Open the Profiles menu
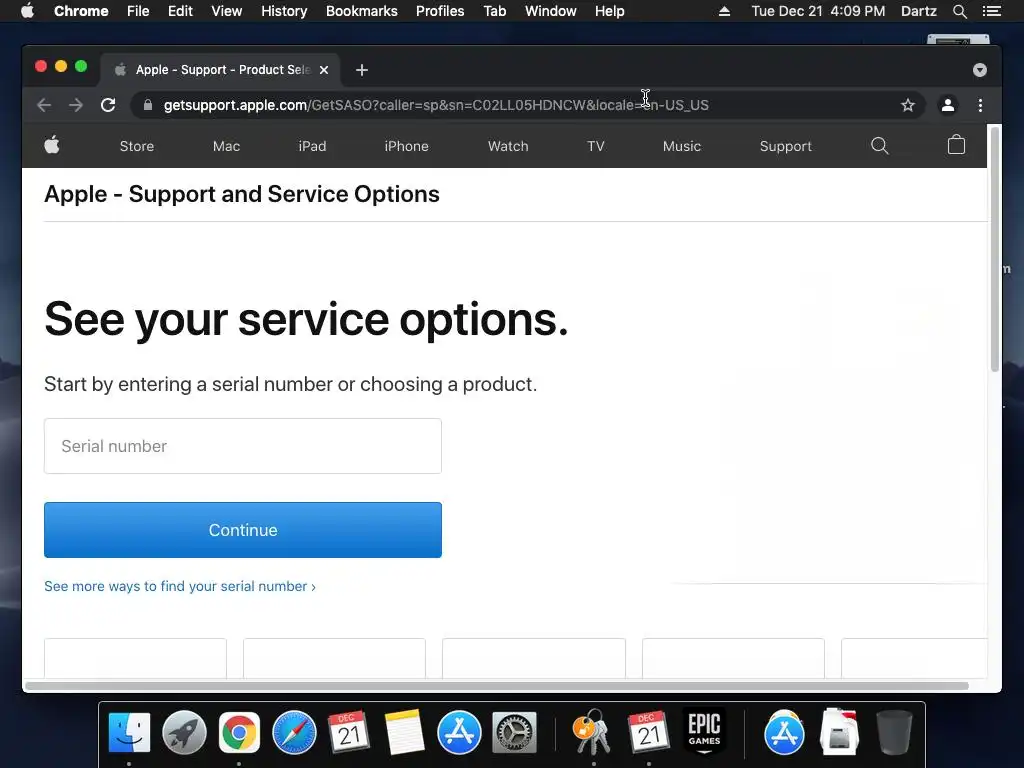The image size is (1024, 768). (x=440, y=11)
